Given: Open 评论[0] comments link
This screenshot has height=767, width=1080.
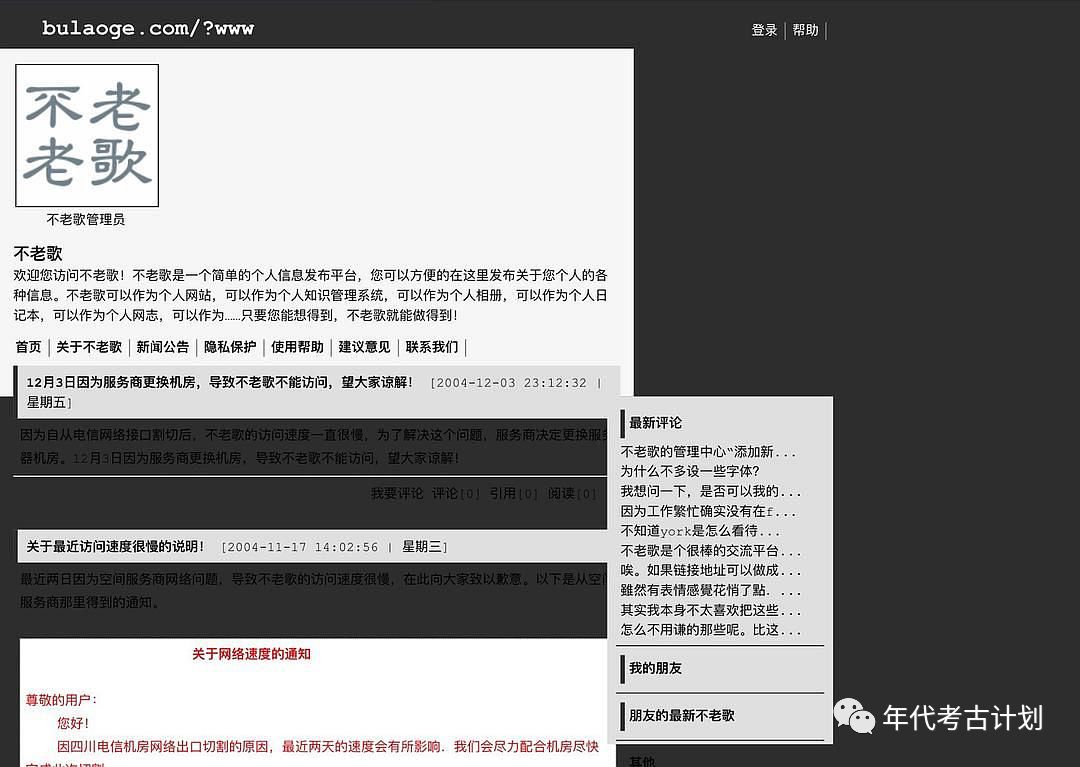Looking at the screenshot, I should point(456,493).
